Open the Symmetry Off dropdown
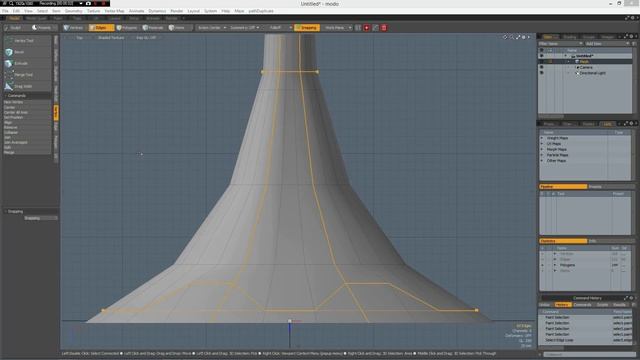This screenshot has width=640, height=360. [x=244, y=28]
